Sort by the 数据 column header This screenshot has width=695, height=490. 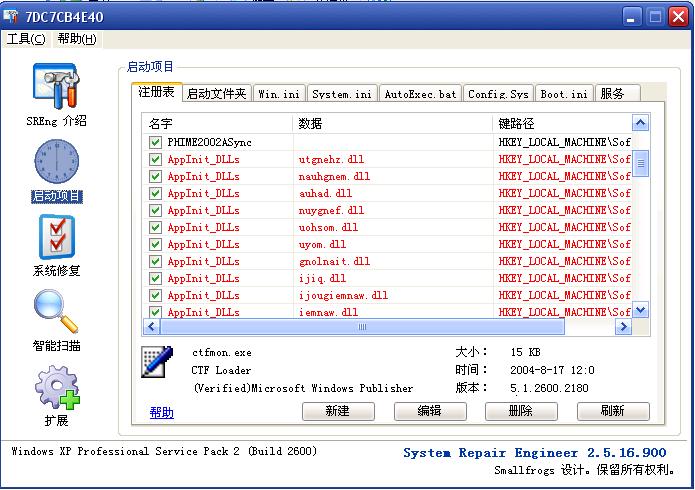(393, 123)
